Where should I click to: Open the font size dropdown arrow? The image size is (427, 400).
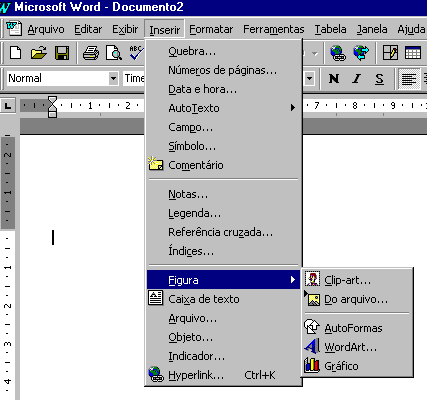[309, 79]
